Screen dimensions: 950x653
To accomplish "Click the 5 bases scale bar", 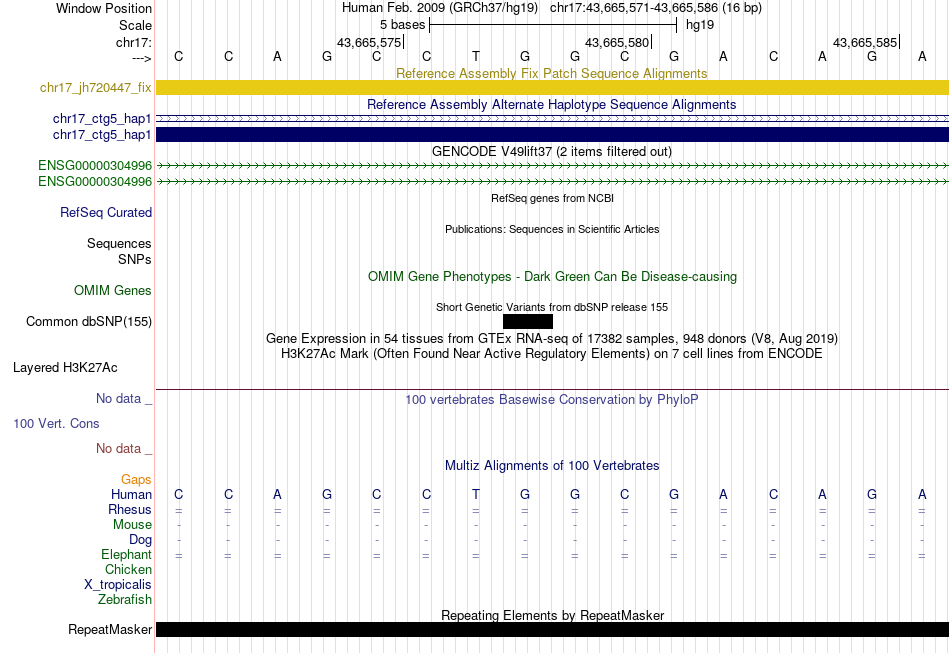I will tap(553, 25).
